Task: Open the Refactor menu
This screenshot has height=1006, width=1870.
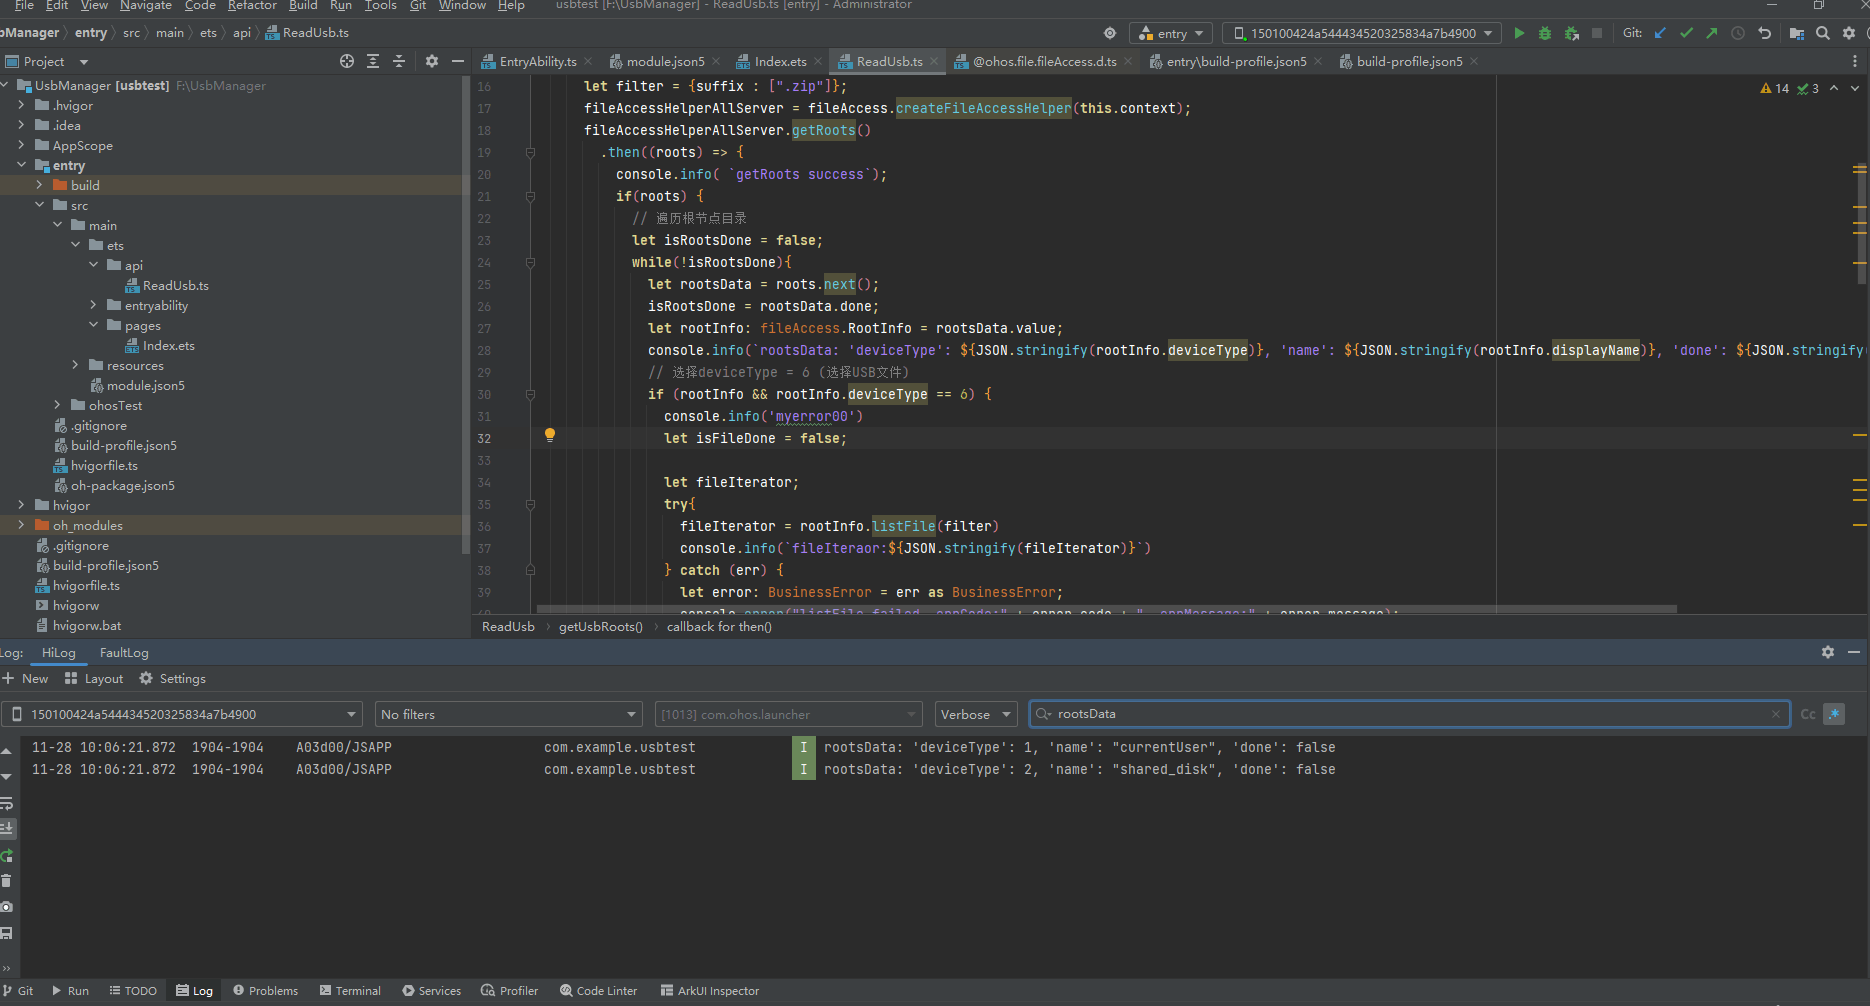Action: [x=252, y=5]
